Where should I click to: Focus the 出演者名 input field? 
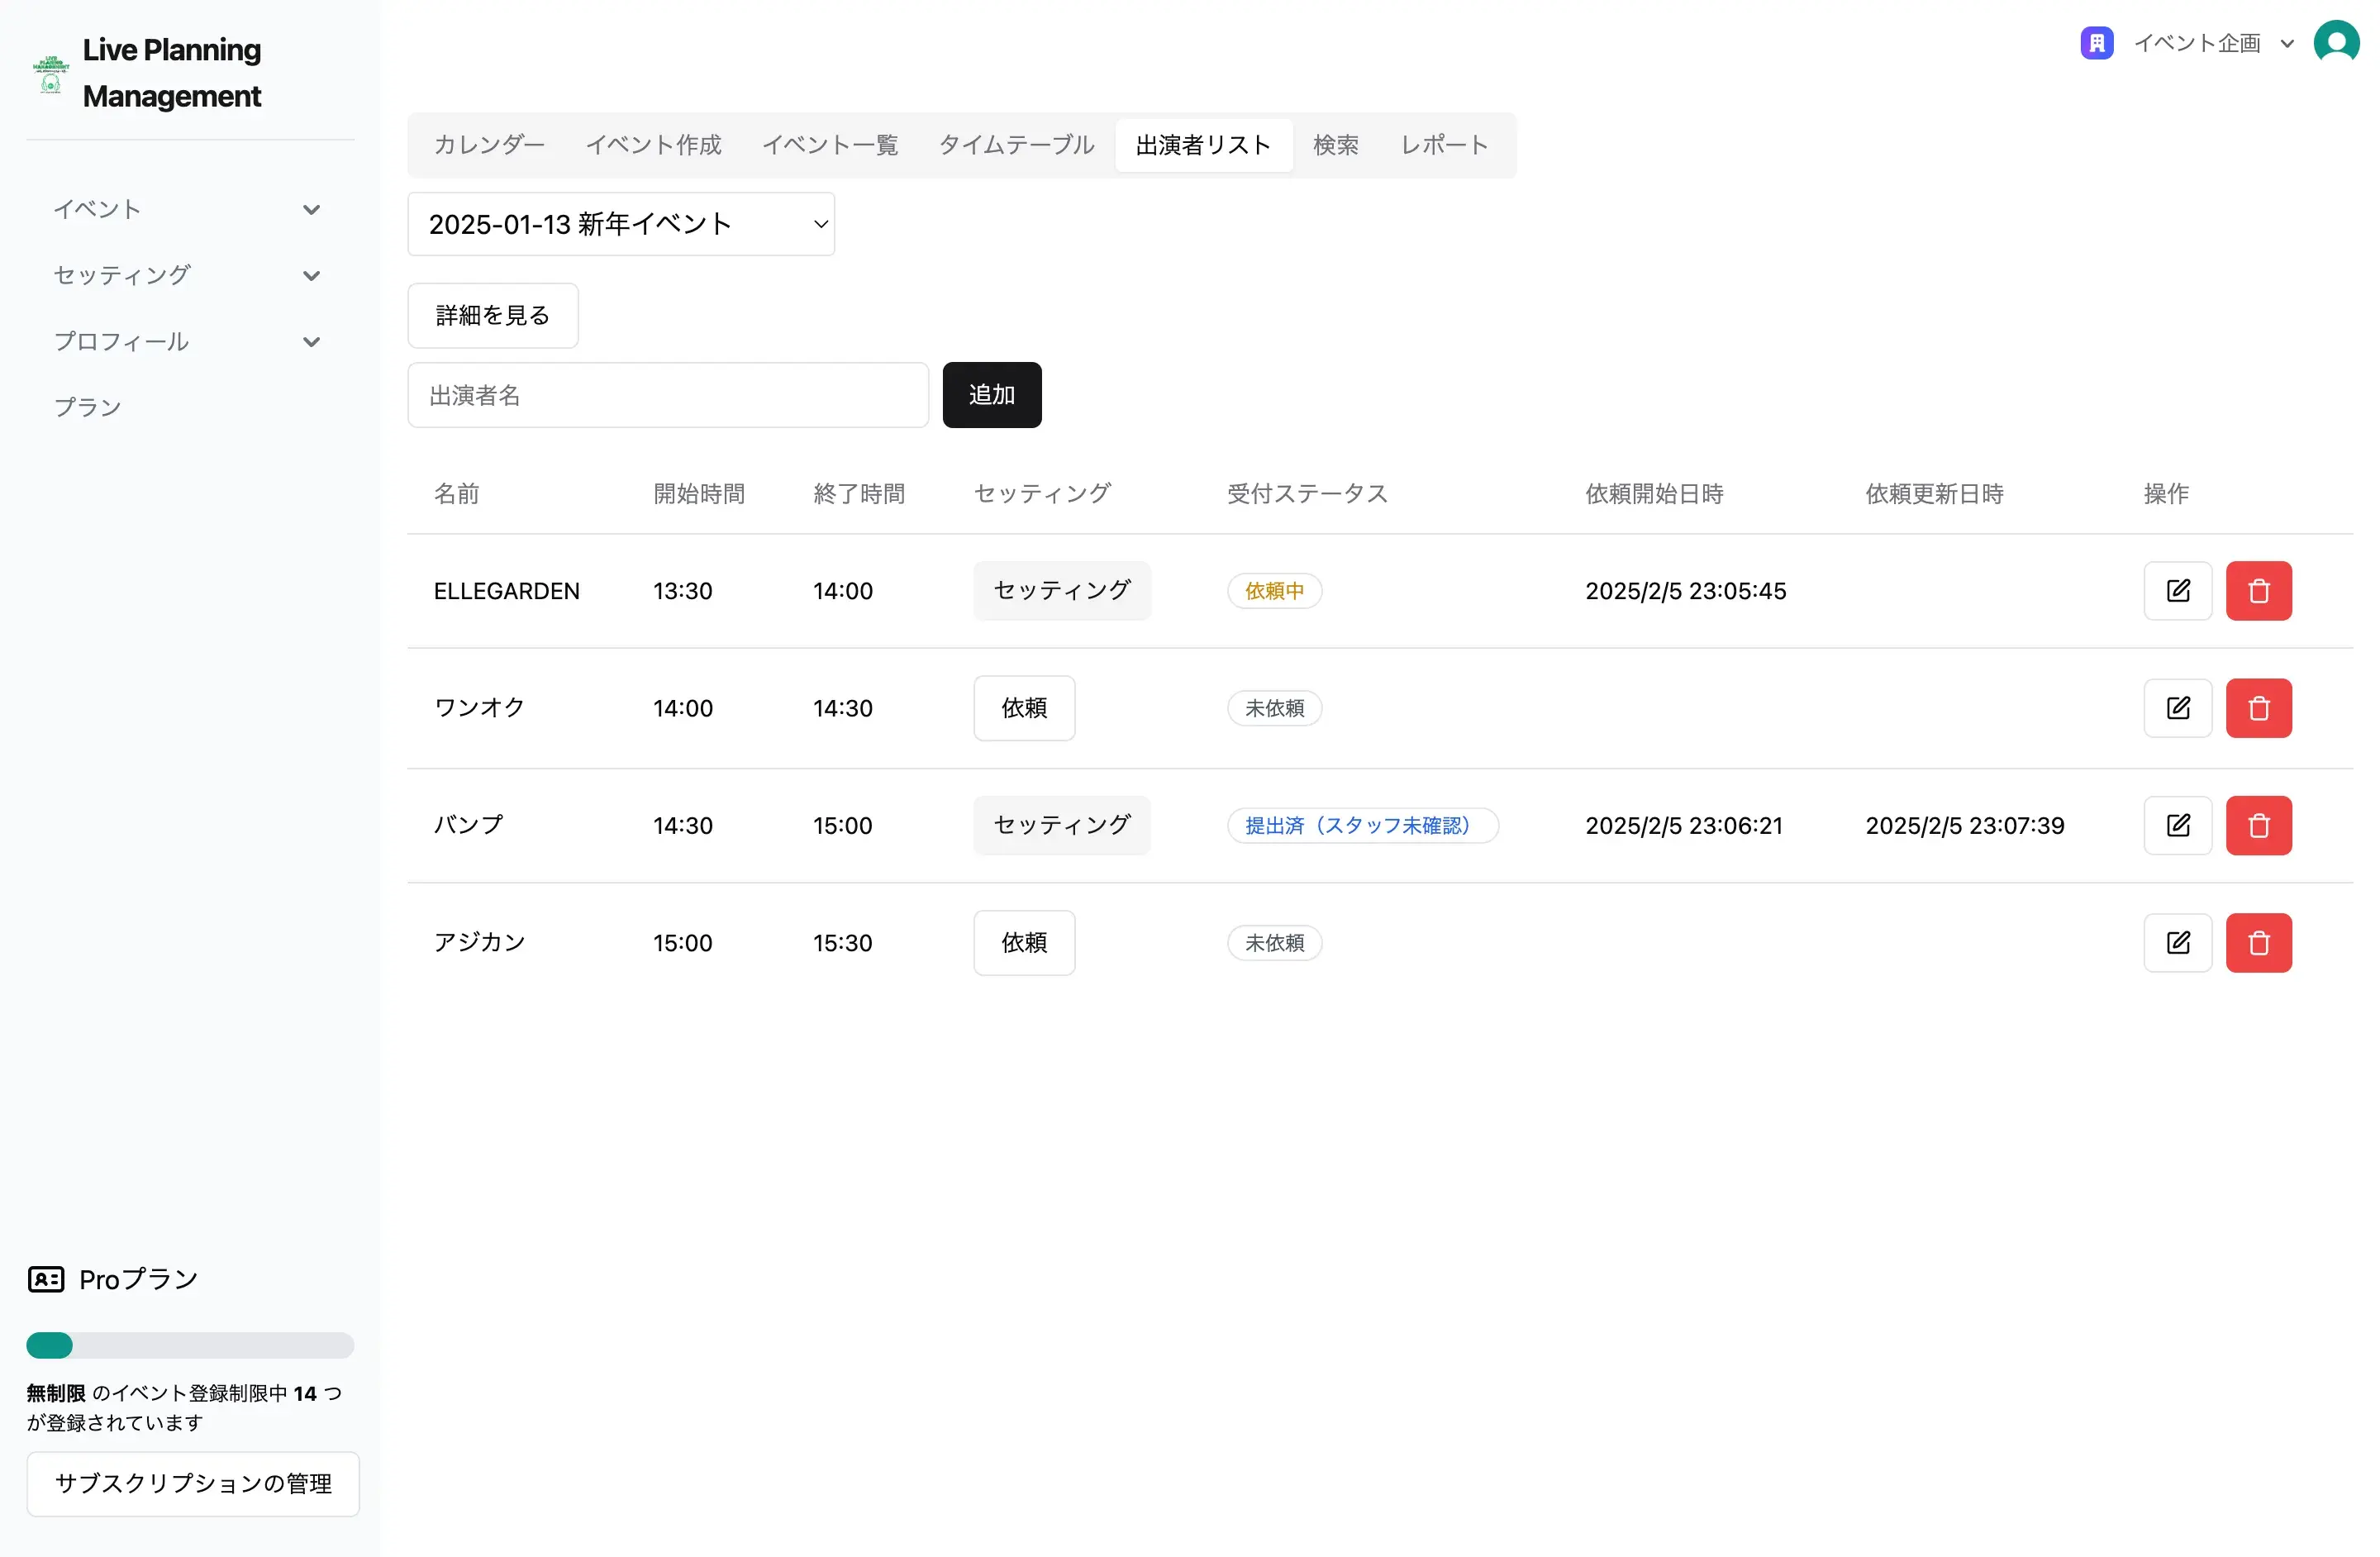(x=668, y=395)
